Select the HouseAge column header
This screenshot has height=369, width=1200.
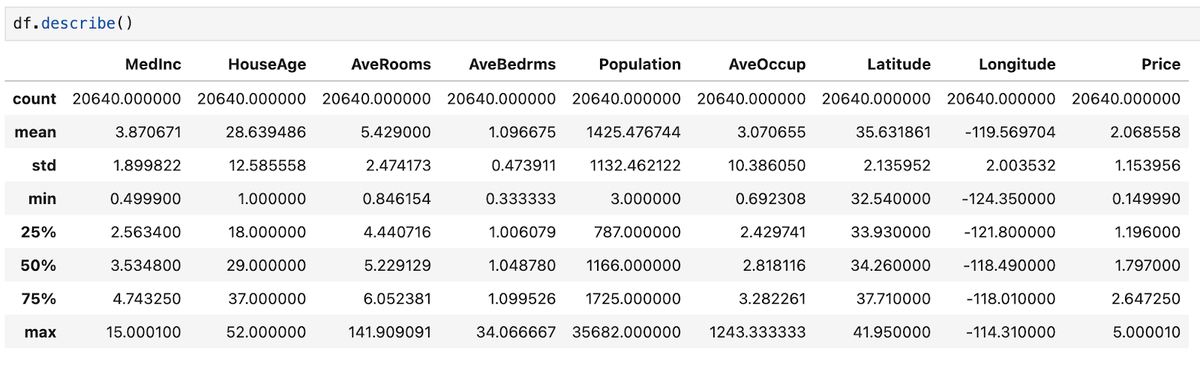coord(267,64)
